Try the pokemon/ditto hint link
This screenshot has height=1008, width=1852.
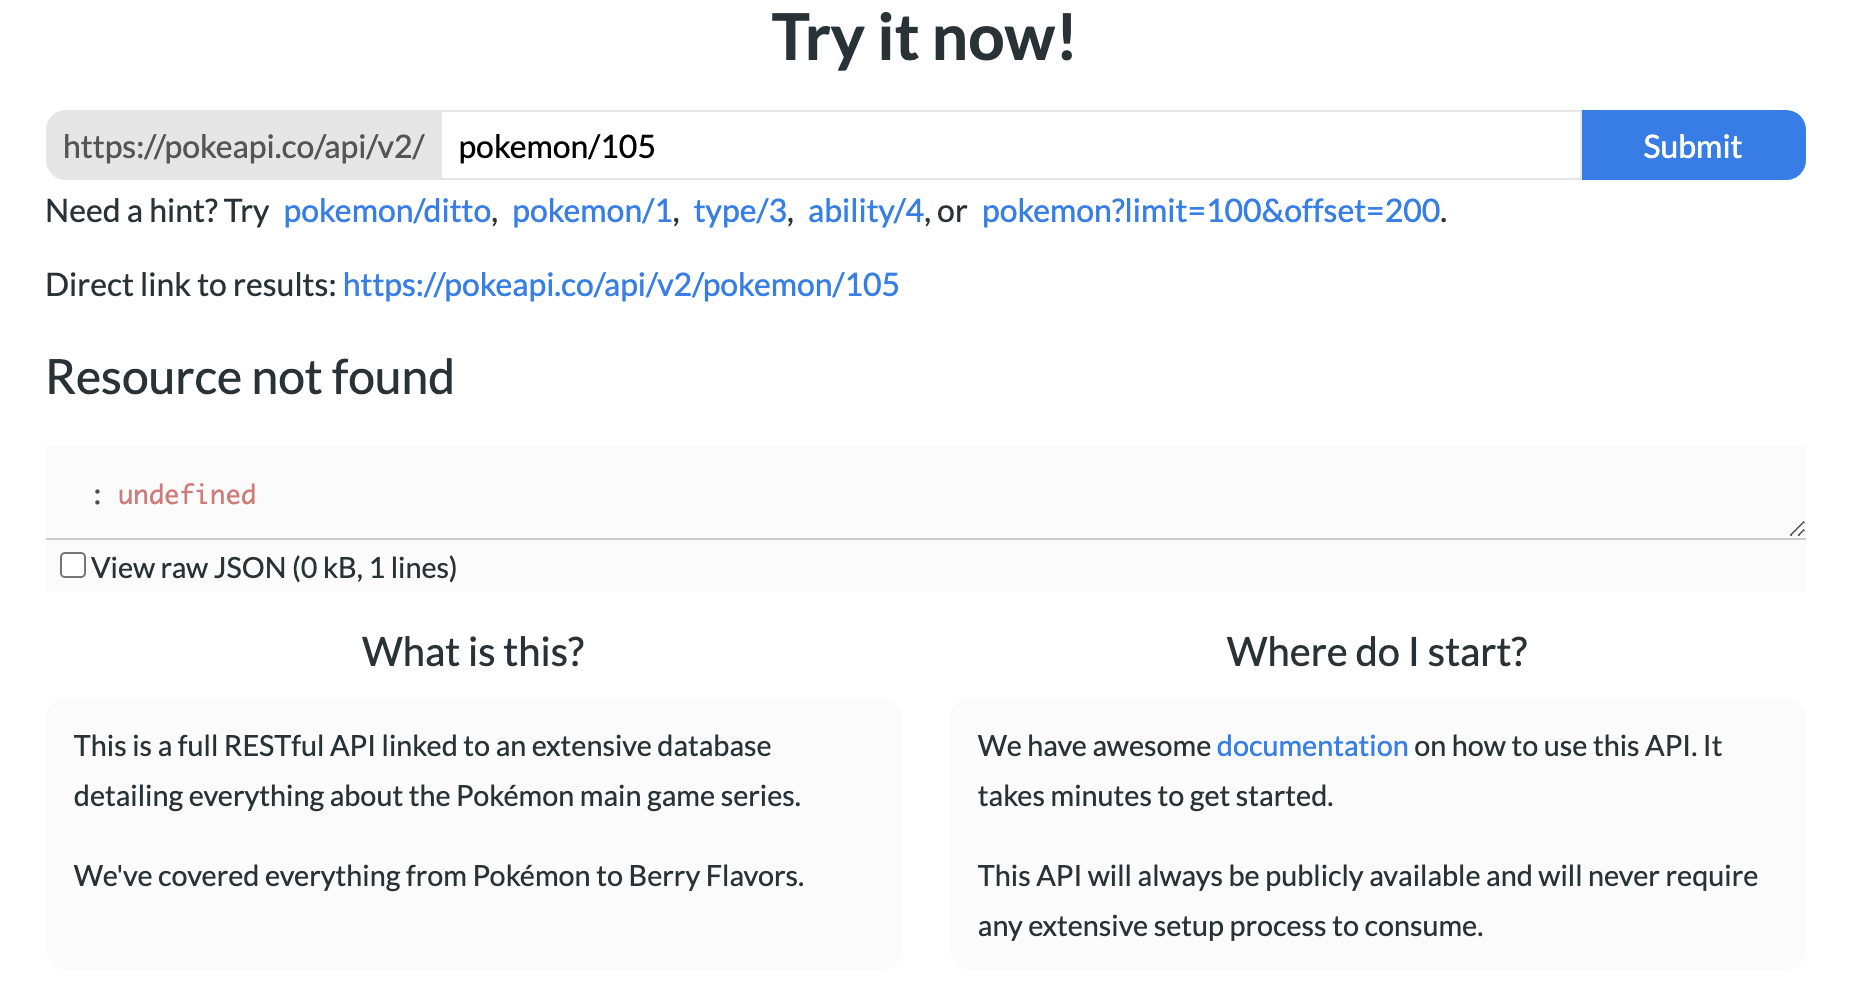point(387,211)
